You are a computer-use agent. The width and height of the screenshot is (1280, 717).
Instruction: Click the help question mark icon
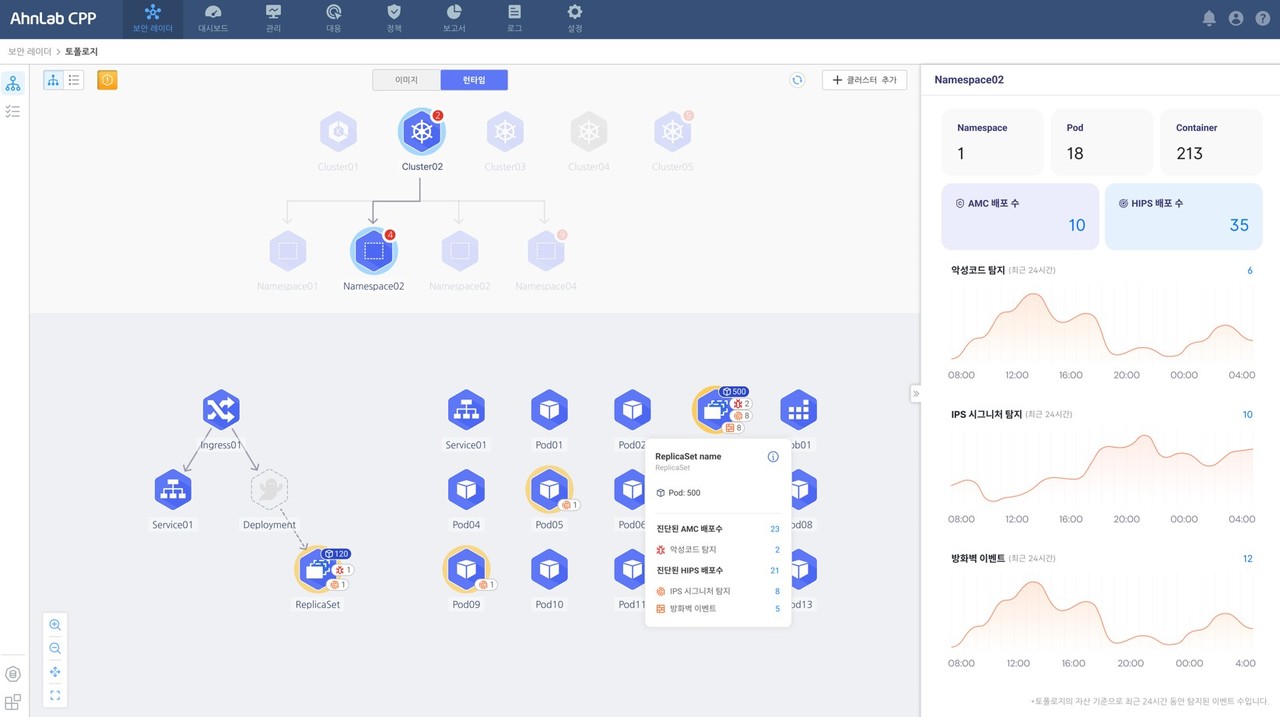pos(1262,18)
